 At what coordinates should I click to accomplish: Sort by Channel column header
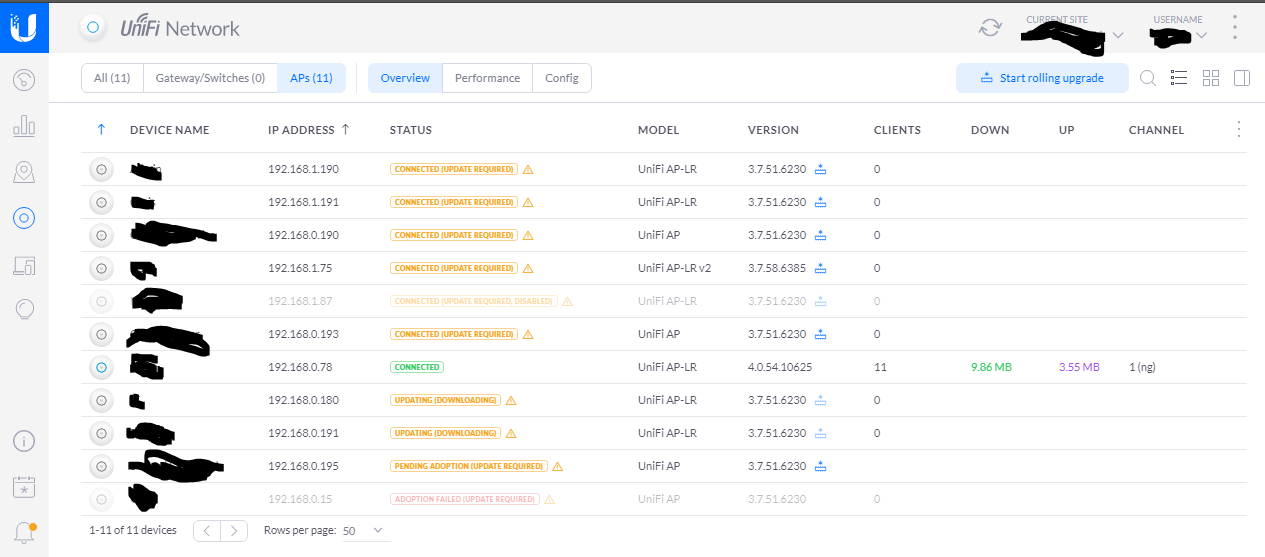click(1156, 130)
